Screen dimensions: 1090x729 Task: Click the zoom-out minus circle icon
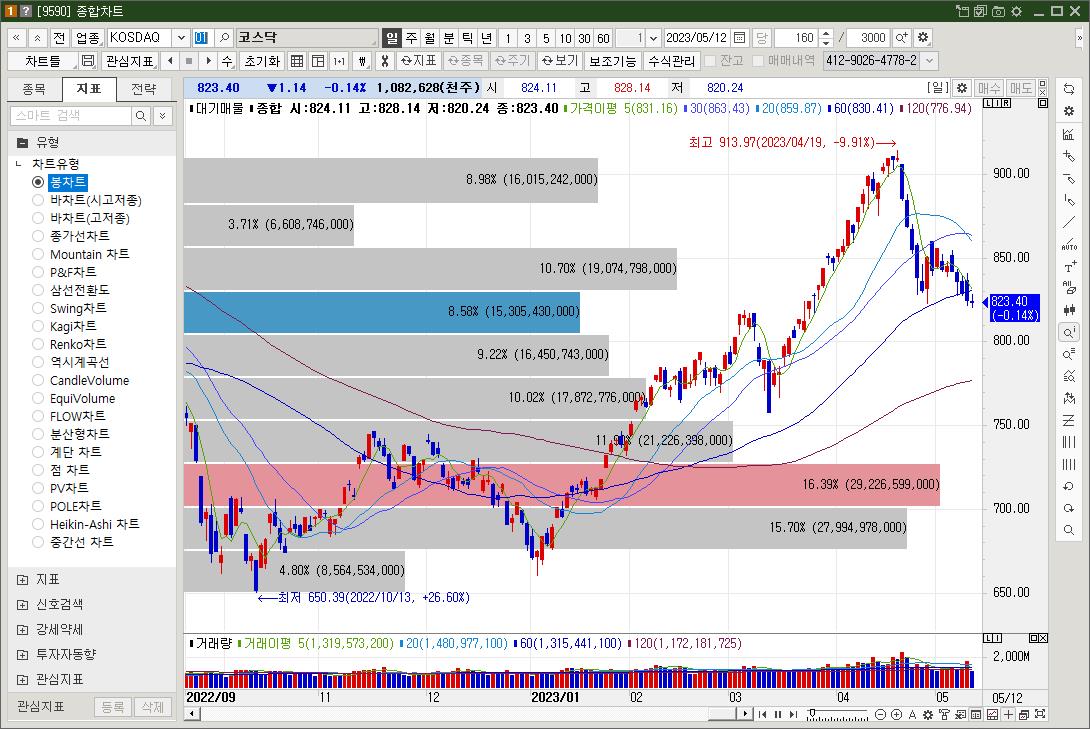coord(880,714)
